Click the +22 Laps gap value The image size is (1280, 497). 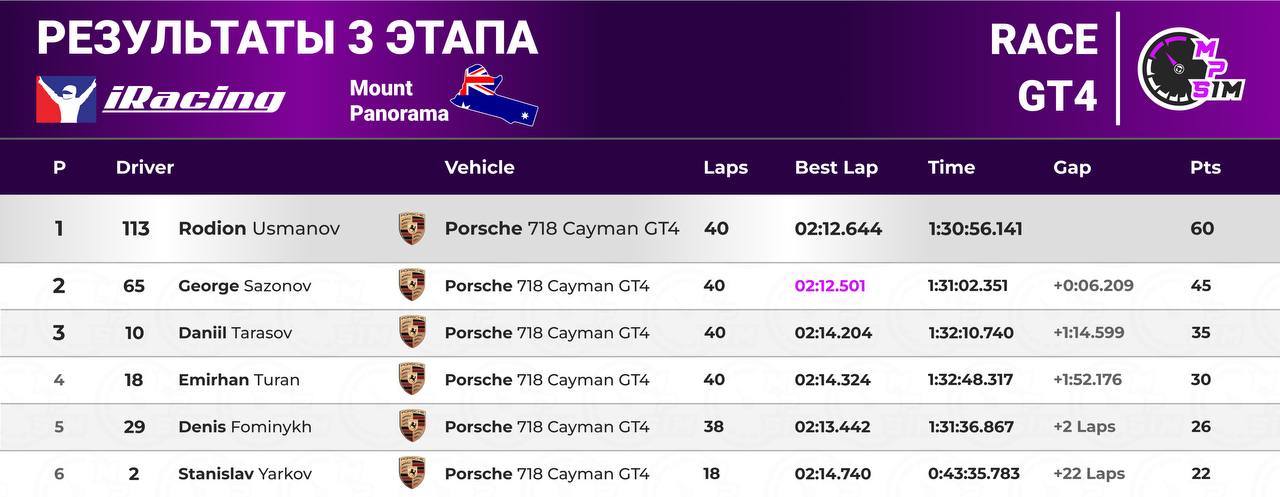(1089, 473)
